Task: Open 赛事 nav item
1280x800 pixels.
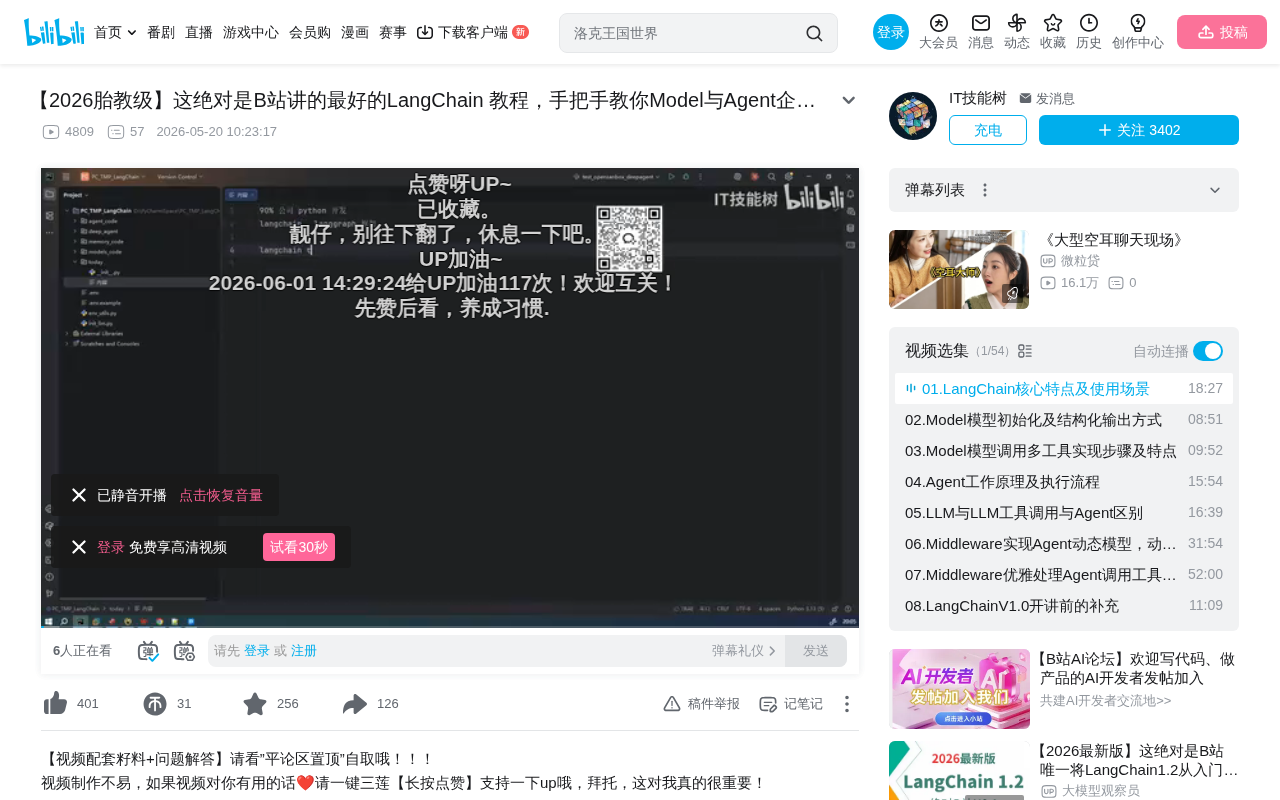Action: [393, 32]
